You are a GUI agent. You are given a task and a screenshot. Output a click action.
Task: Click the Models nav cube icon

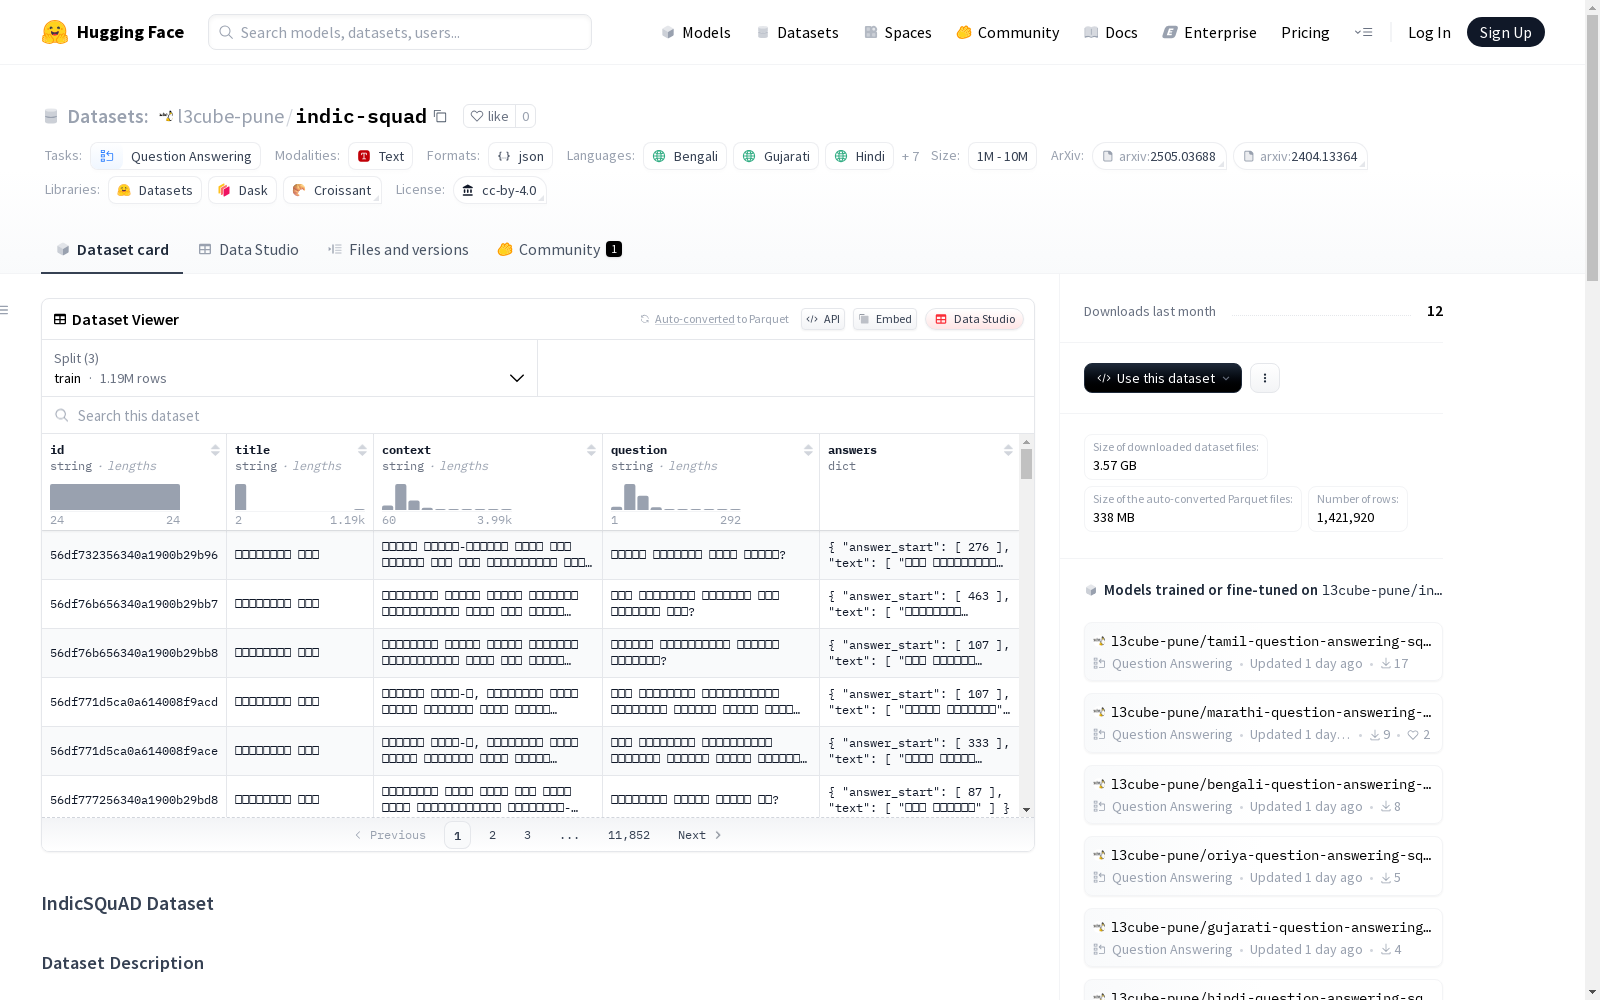click(668, 32)
